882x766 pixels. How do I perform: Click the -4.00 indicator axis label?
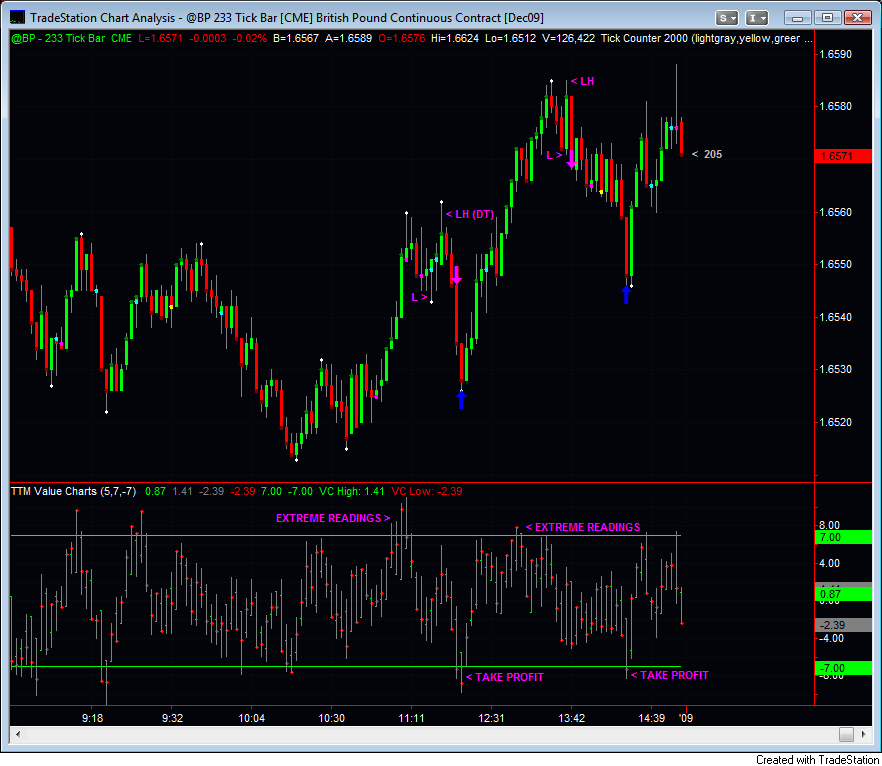click(831, 638)
